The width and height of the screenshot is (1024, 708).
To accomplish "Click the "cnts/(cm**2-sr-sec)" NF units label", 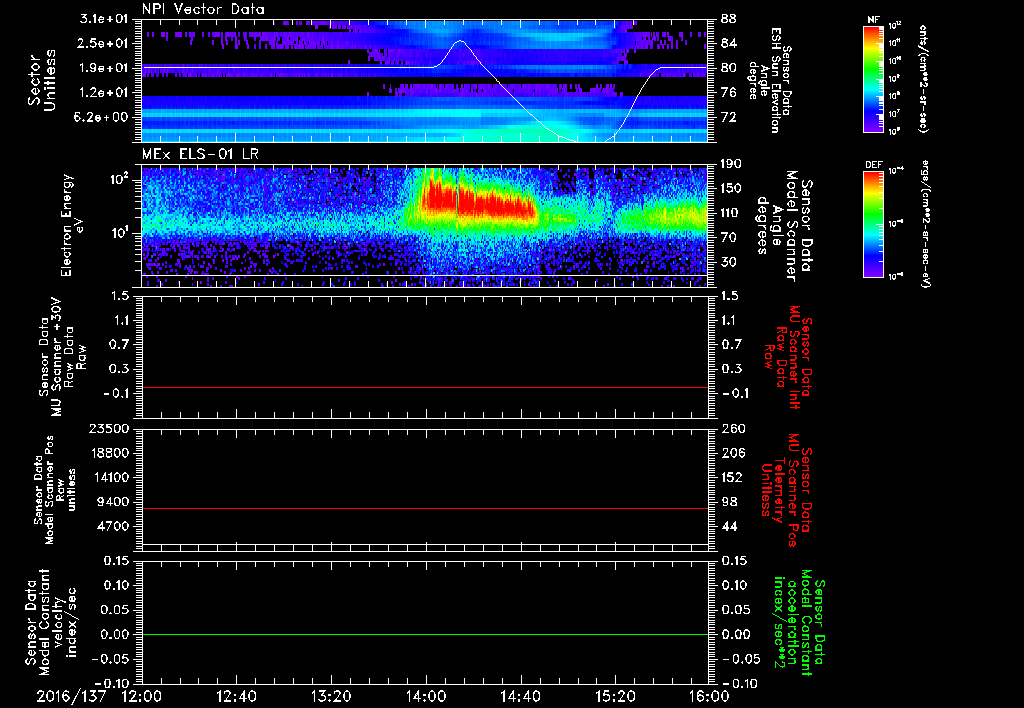I will [923, 78].
